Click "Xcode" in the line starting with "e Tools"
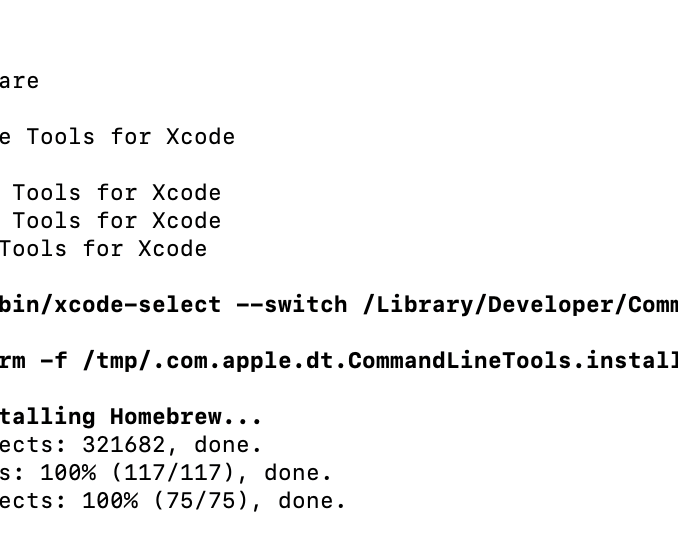Screen dimensions: 678x536 click(200, 137)
